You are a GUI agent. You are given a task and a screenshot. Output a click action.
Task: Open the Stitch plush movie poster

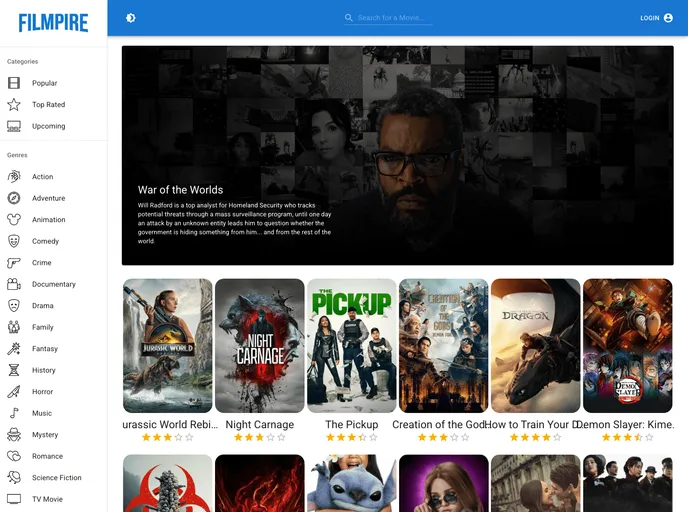(351, 483)
